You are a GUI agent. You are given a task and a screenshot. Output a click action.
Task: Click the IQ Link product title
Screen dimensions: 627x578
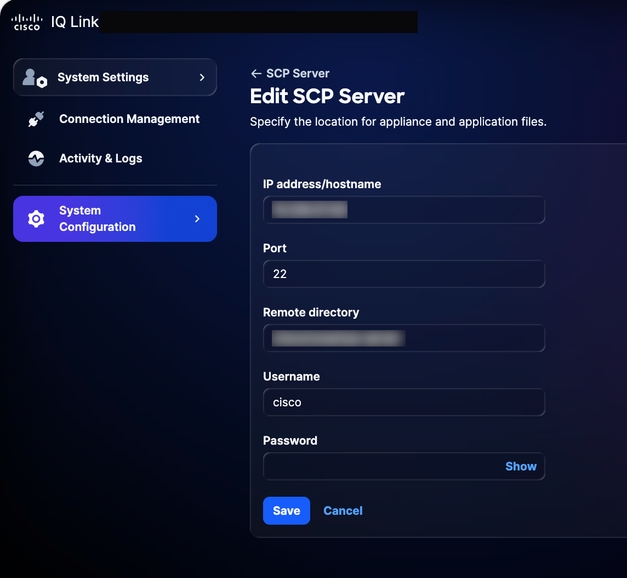point(74,22)
